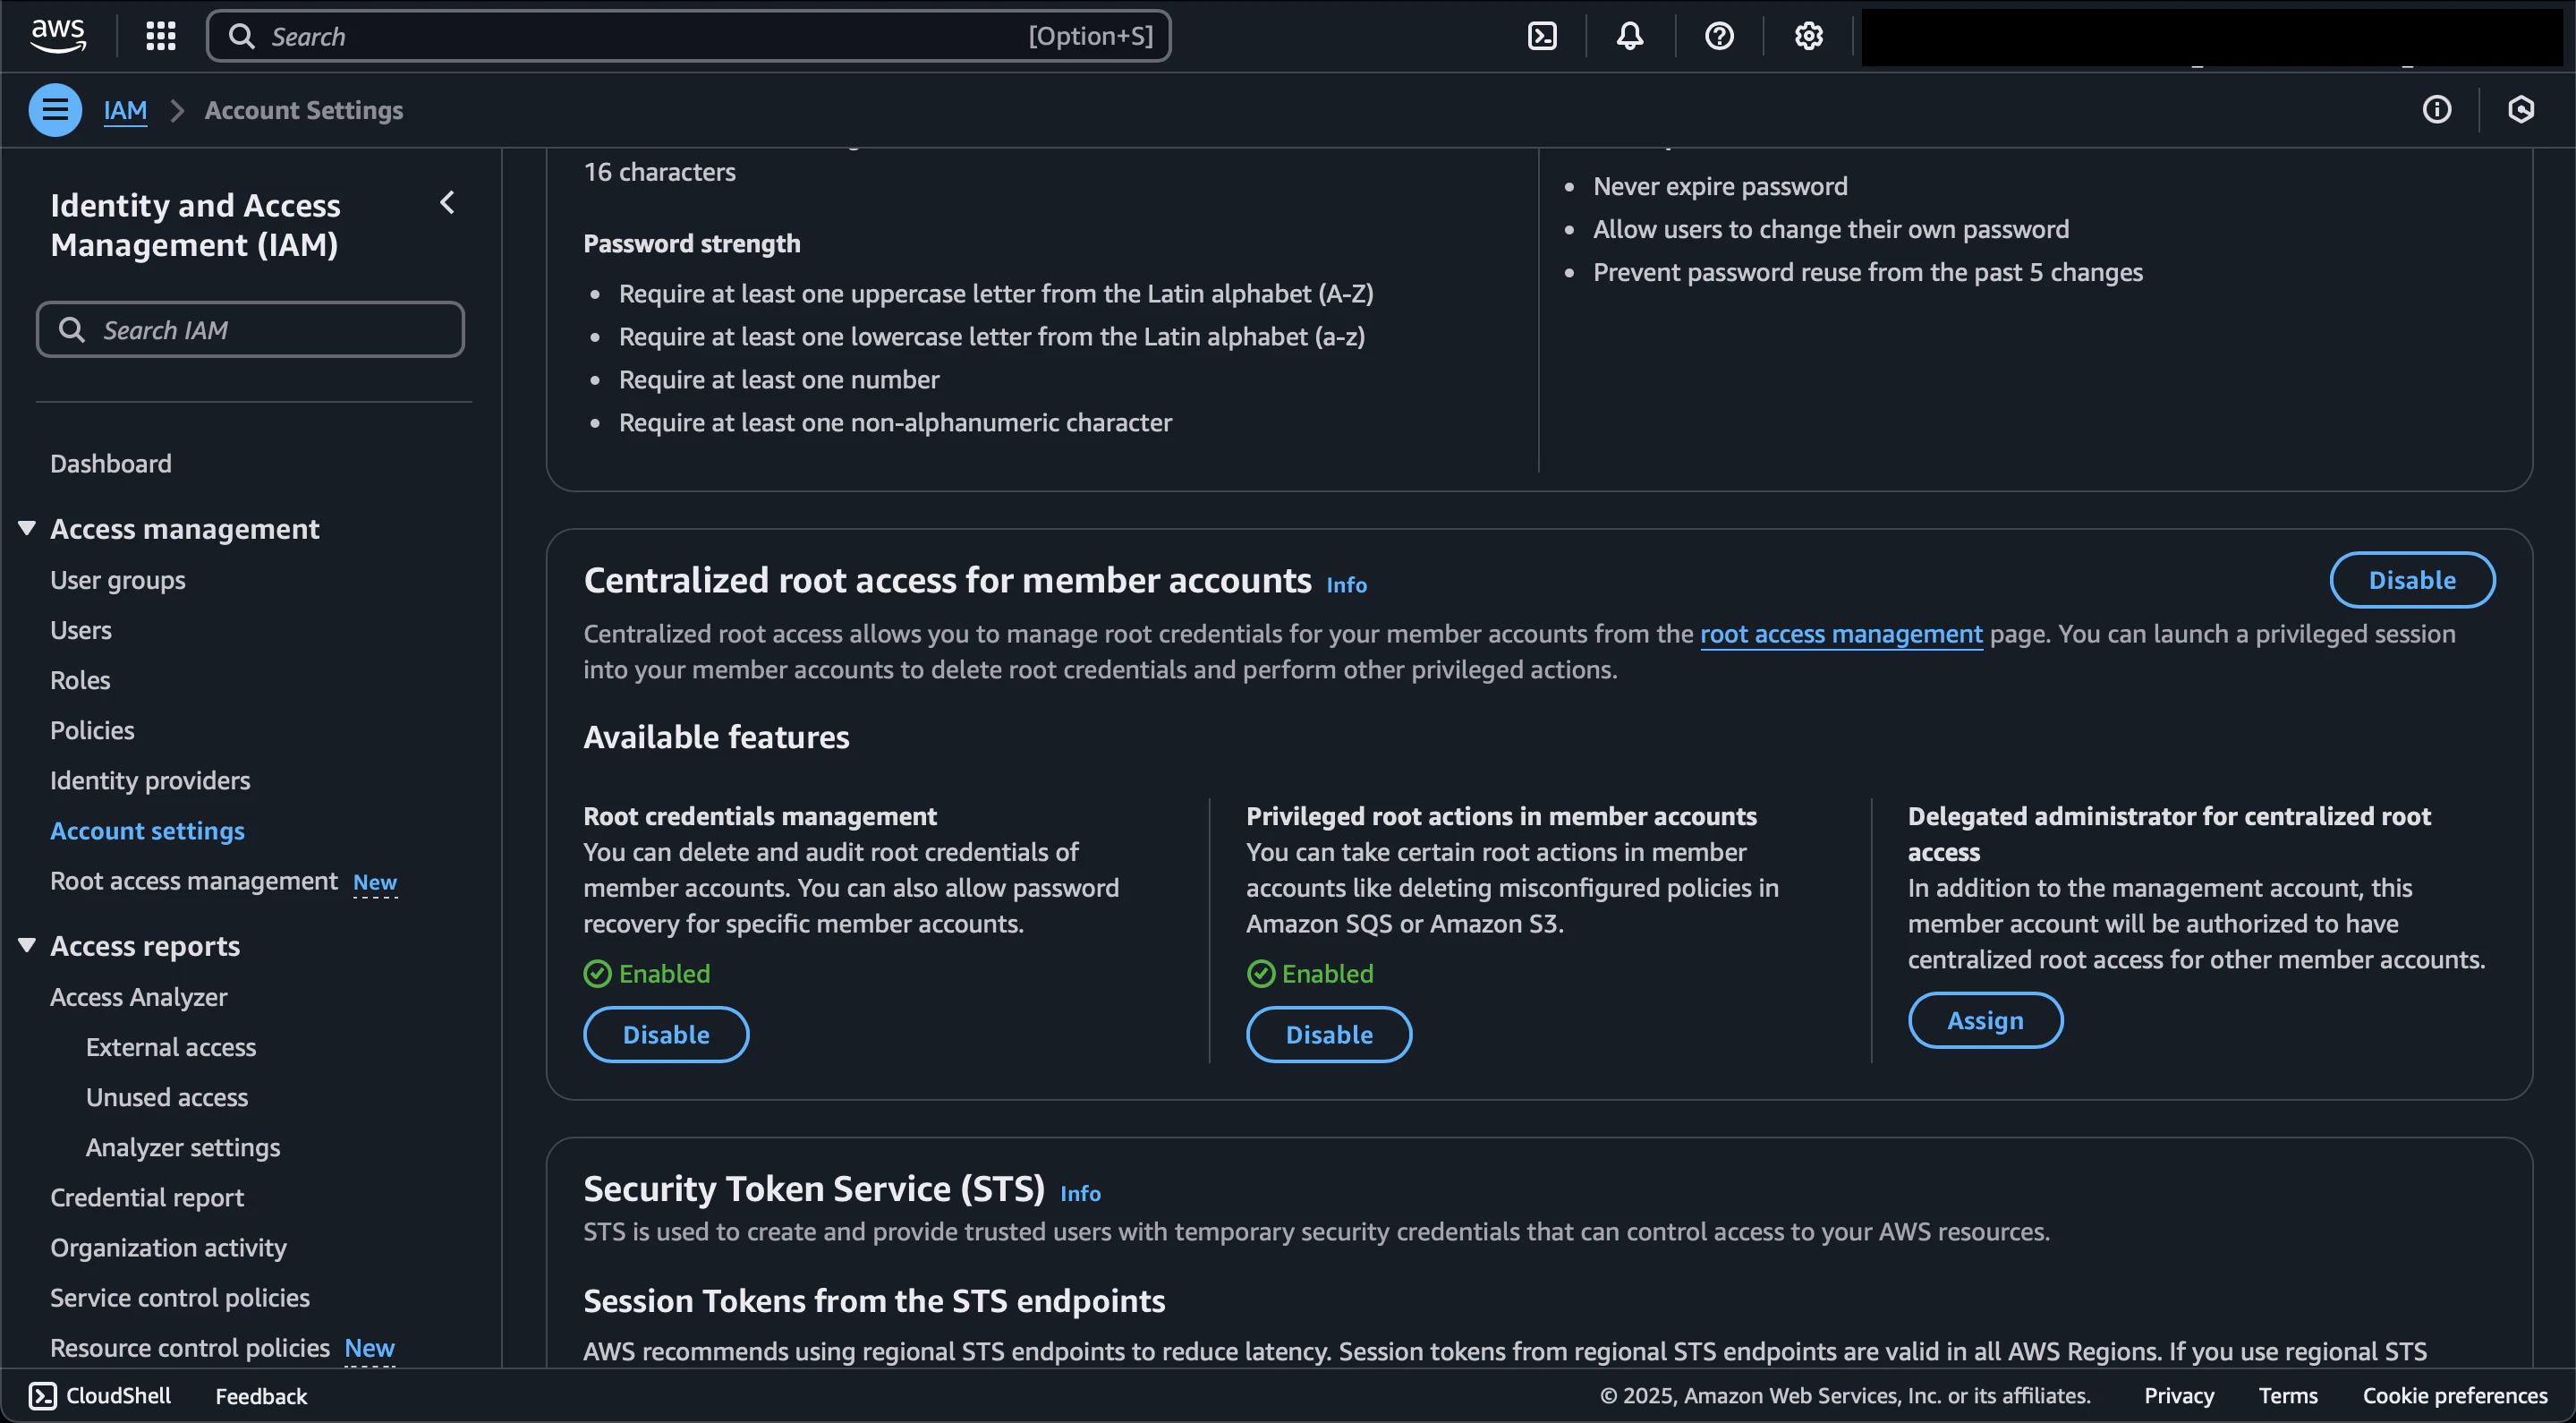Screen dimensions: 2576x1423
Task: Go to Roles in the sidebar
Action: click(80, 680)
